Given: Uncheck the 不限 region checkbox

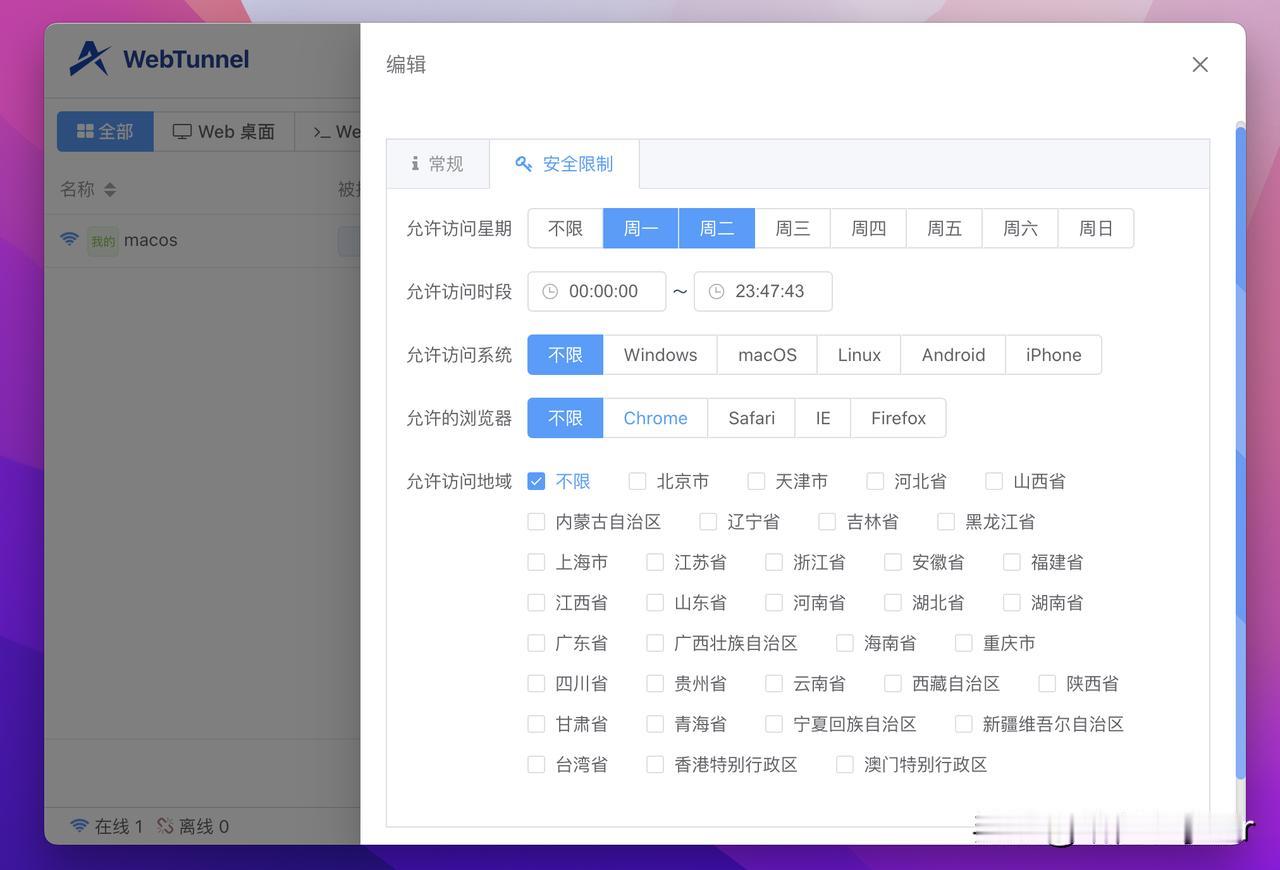Looking at the screenshot, I should click(534, 479).
